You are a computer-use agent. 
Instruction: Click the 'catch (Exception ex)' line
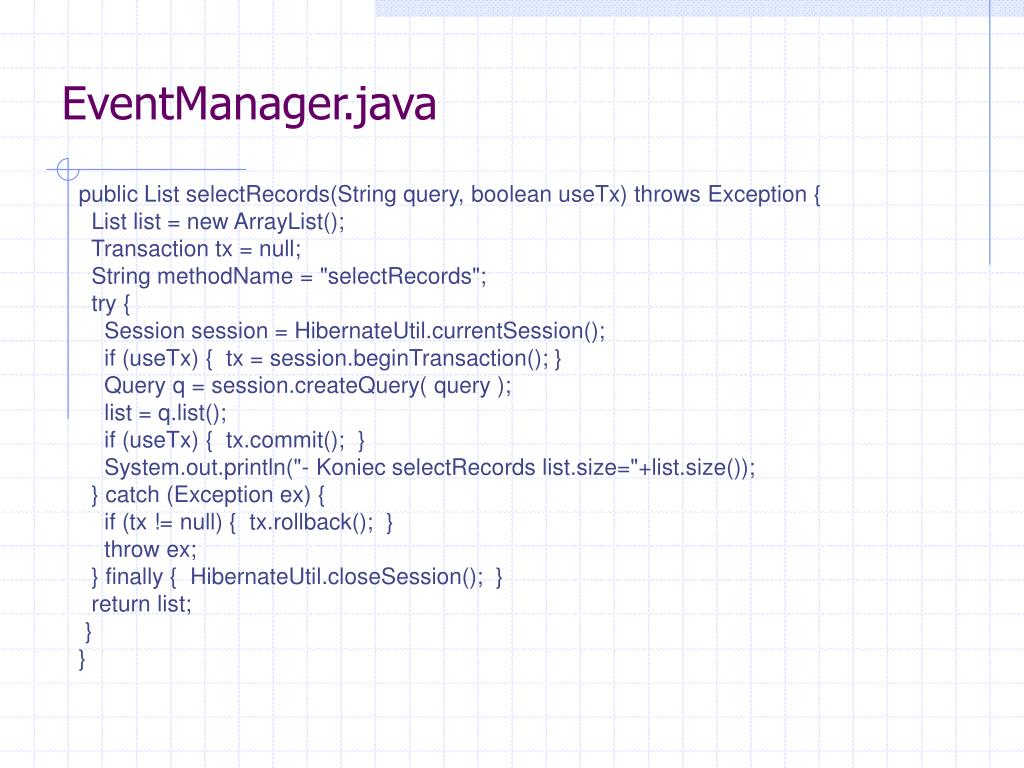[x=208, y=496]
